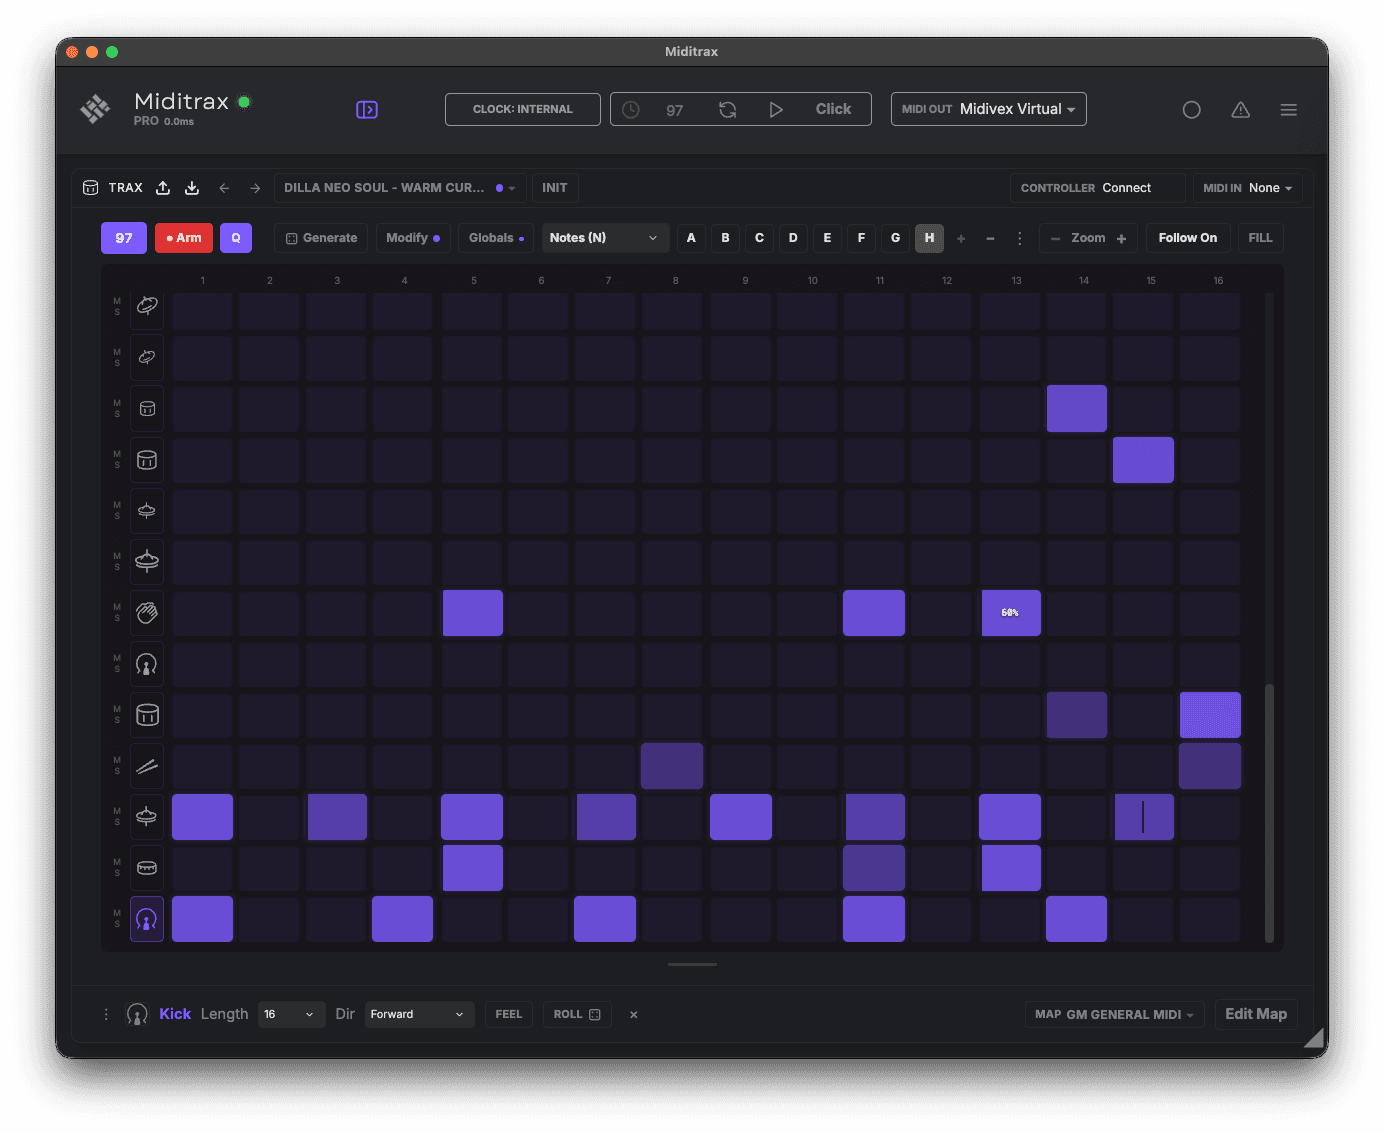This screenshot has width=1384, height=1132.
Task: Select pattern H tab
Action: tap(929, 238)
